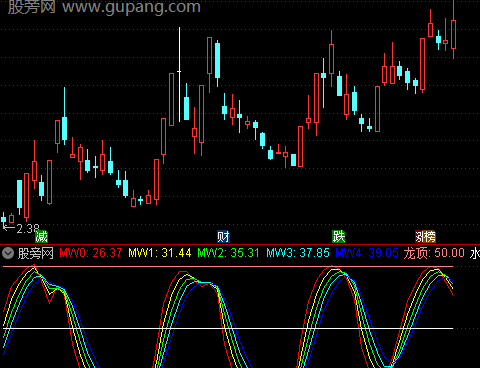Click the blue MW4: 39.05 value

pos(367,253)
